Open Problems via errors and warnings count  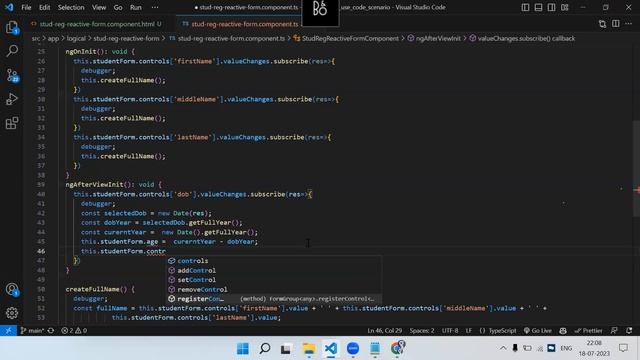pyautogui.click(x=74, y=331)
